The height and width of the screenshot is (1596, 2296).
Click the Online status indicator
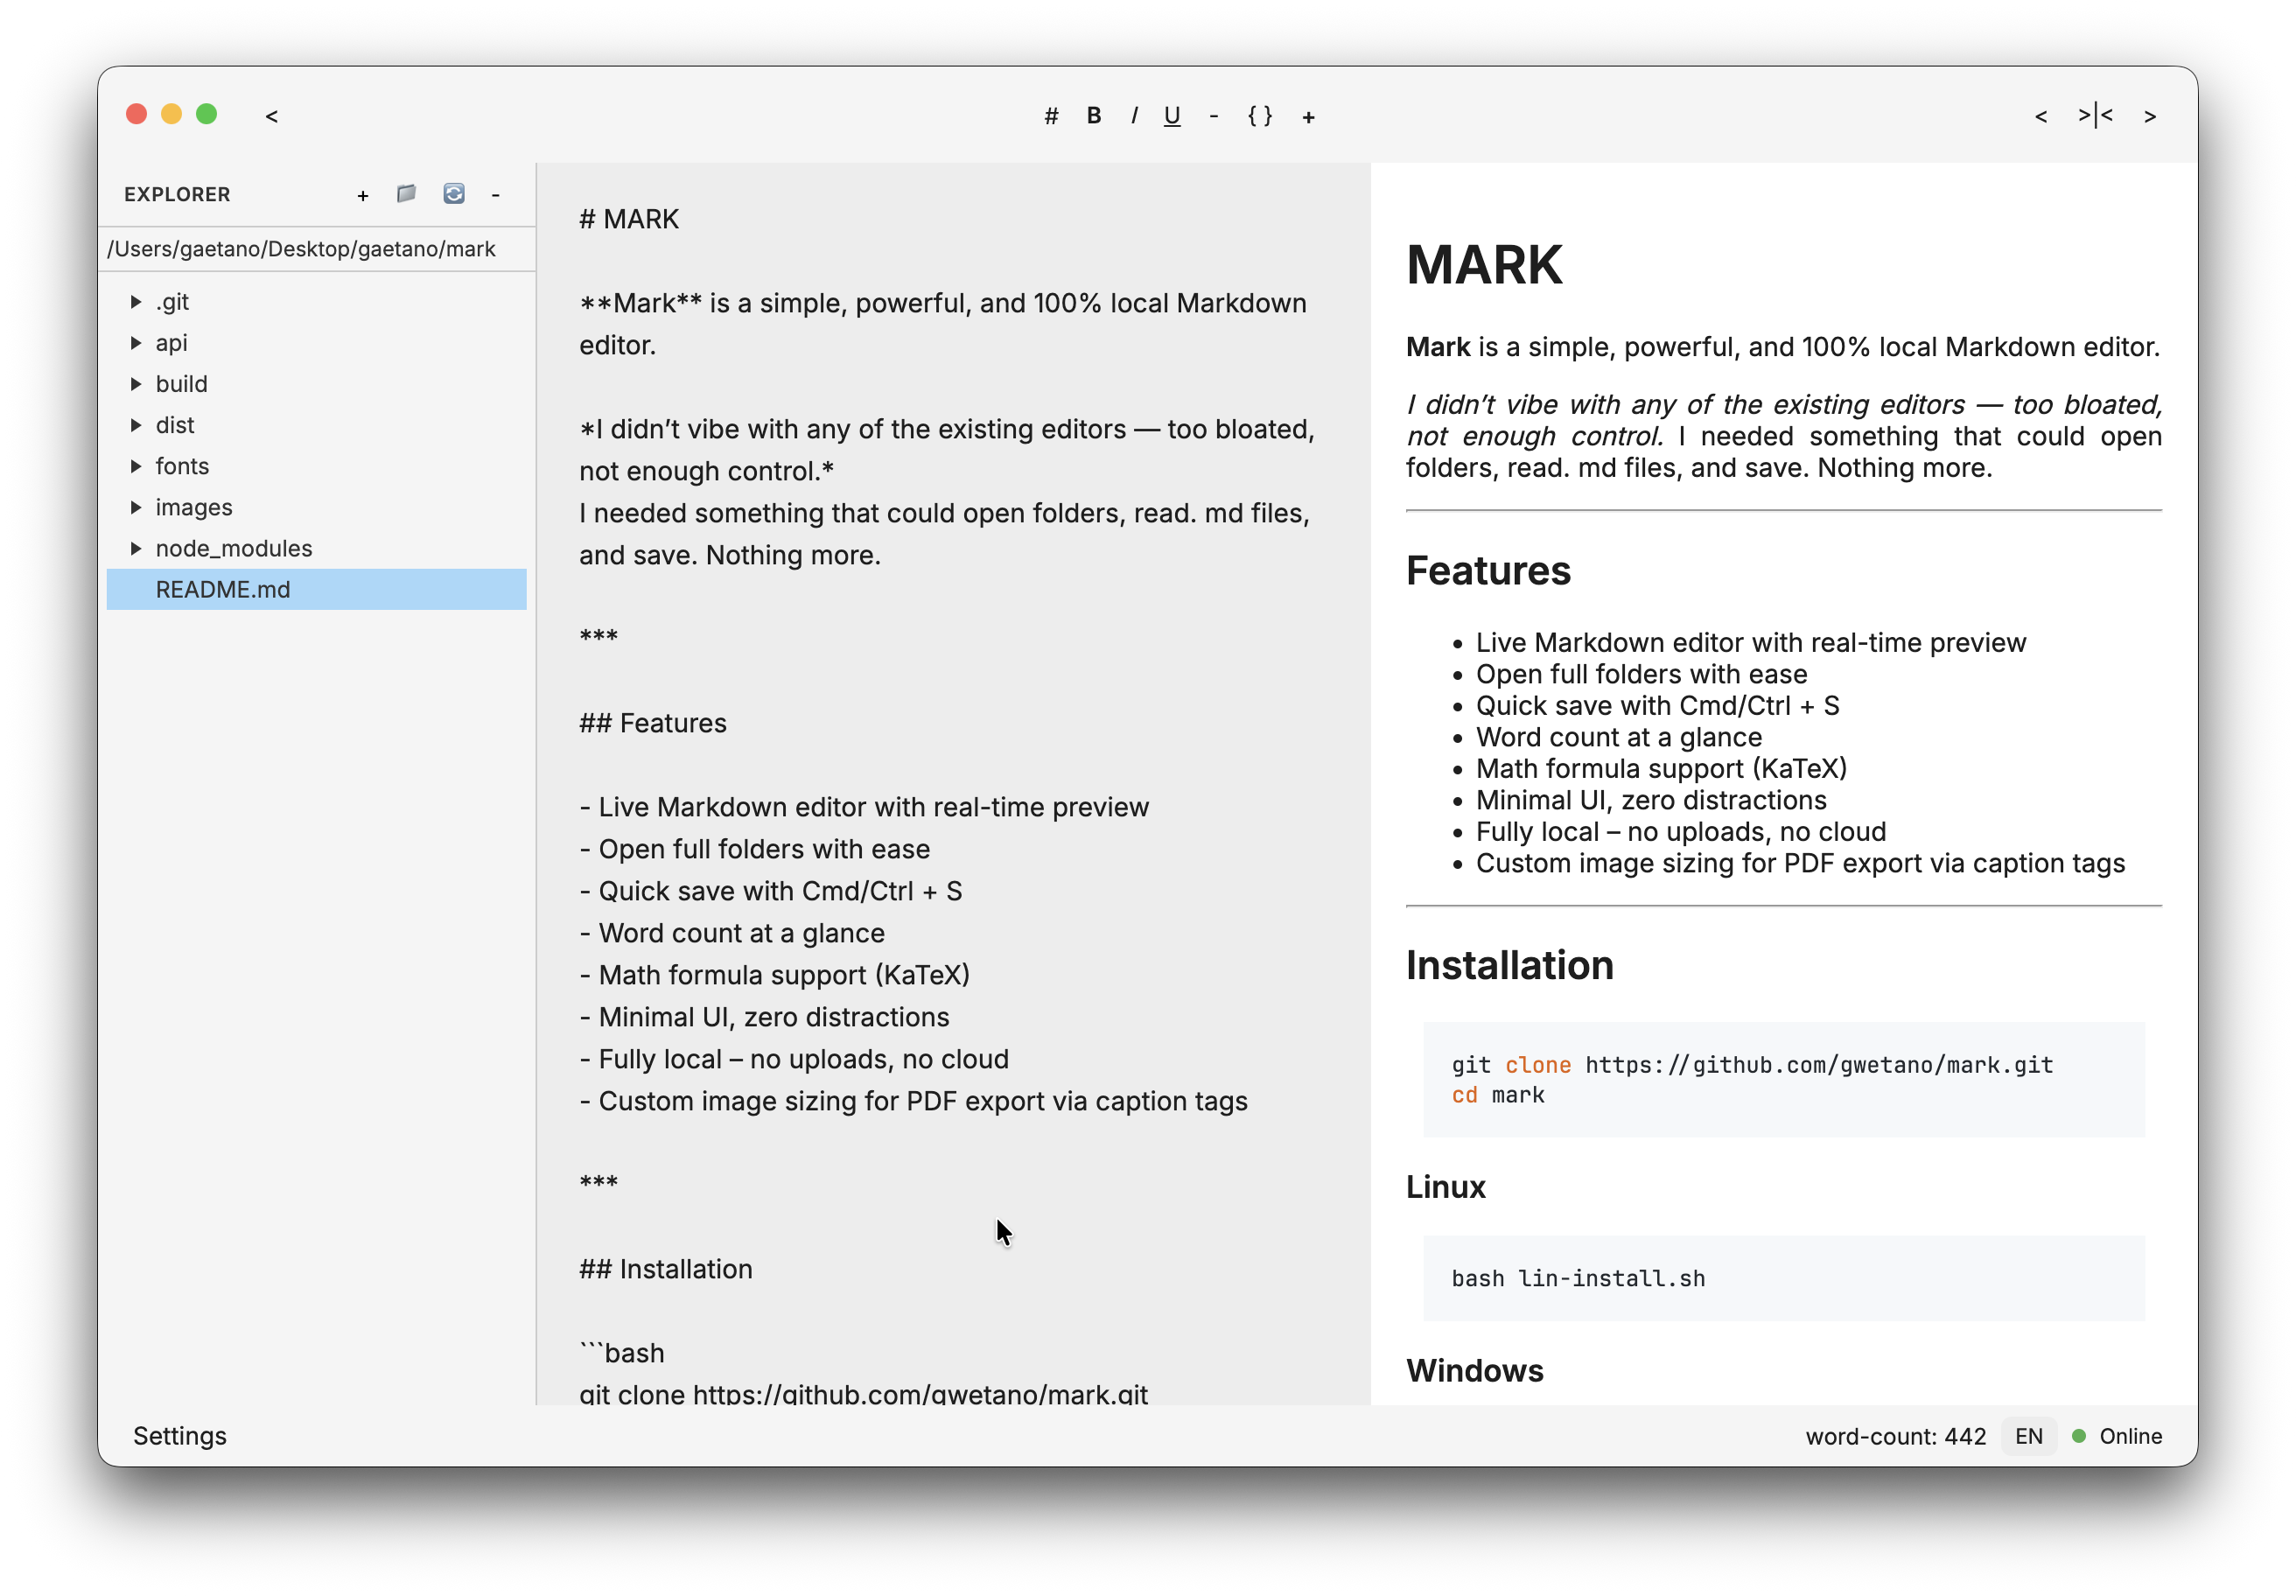[x=2117, y=1436]
